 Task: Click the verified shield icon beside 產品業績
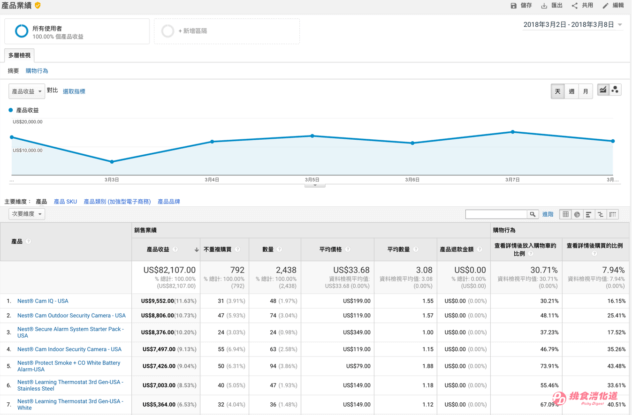click(x=37, y=5)
